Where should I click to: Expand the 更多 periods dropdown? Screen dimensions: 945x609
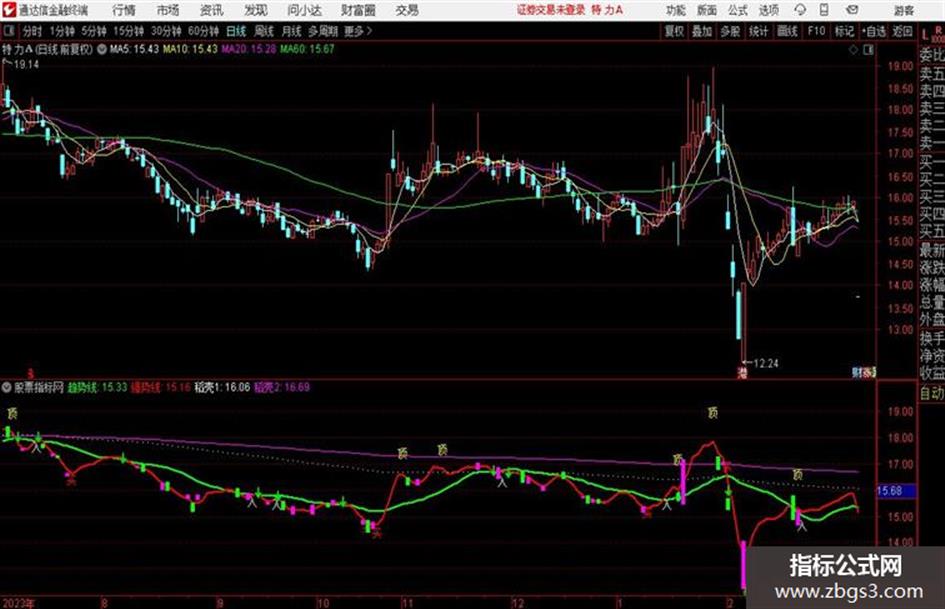(x=359, y=31)
